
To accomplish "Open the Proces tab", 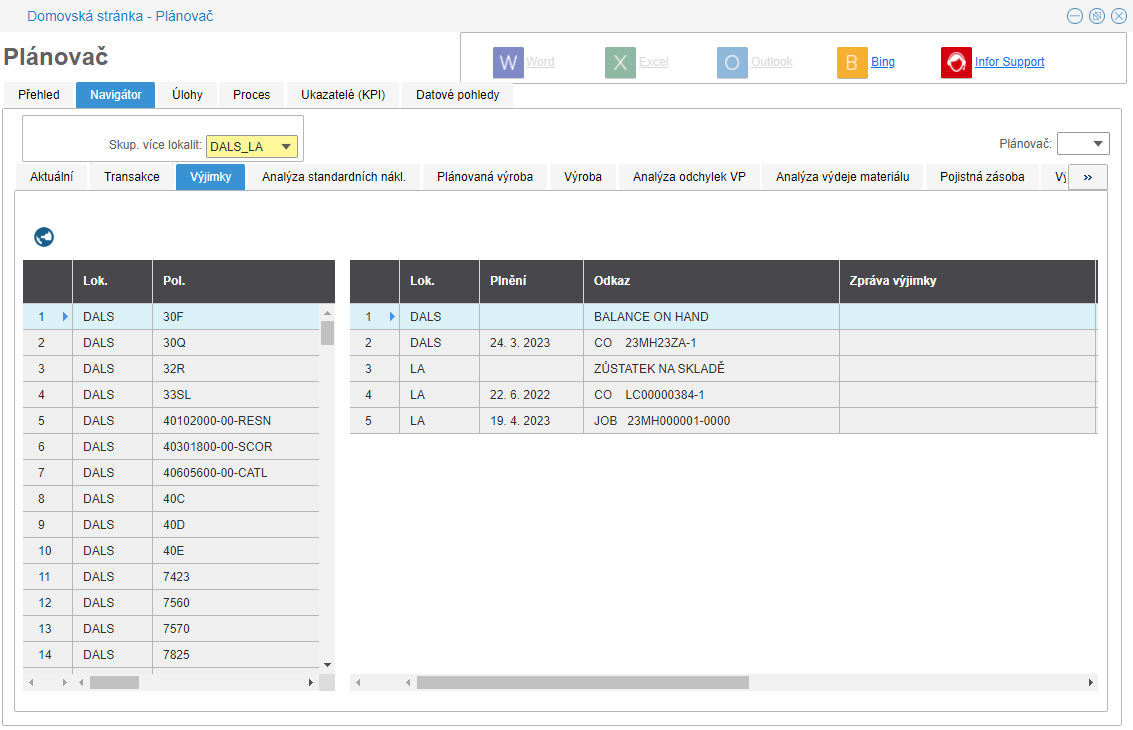I will tap(251, 95).
